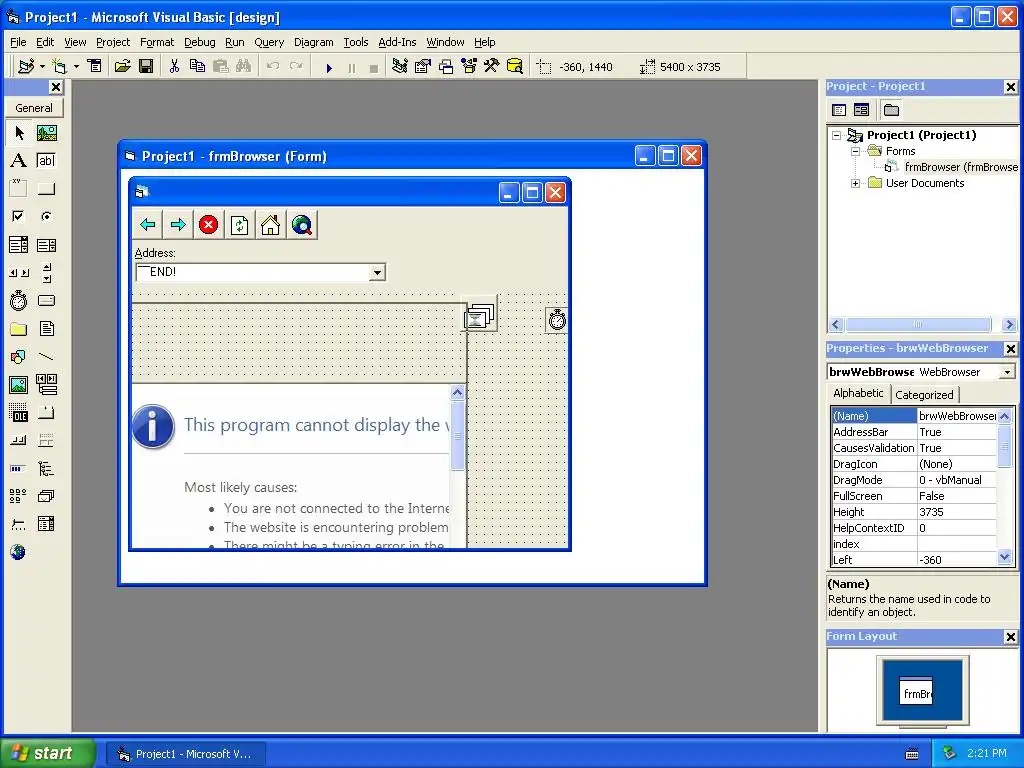
Task: Open the Project menu
Action: pos(113,42)
